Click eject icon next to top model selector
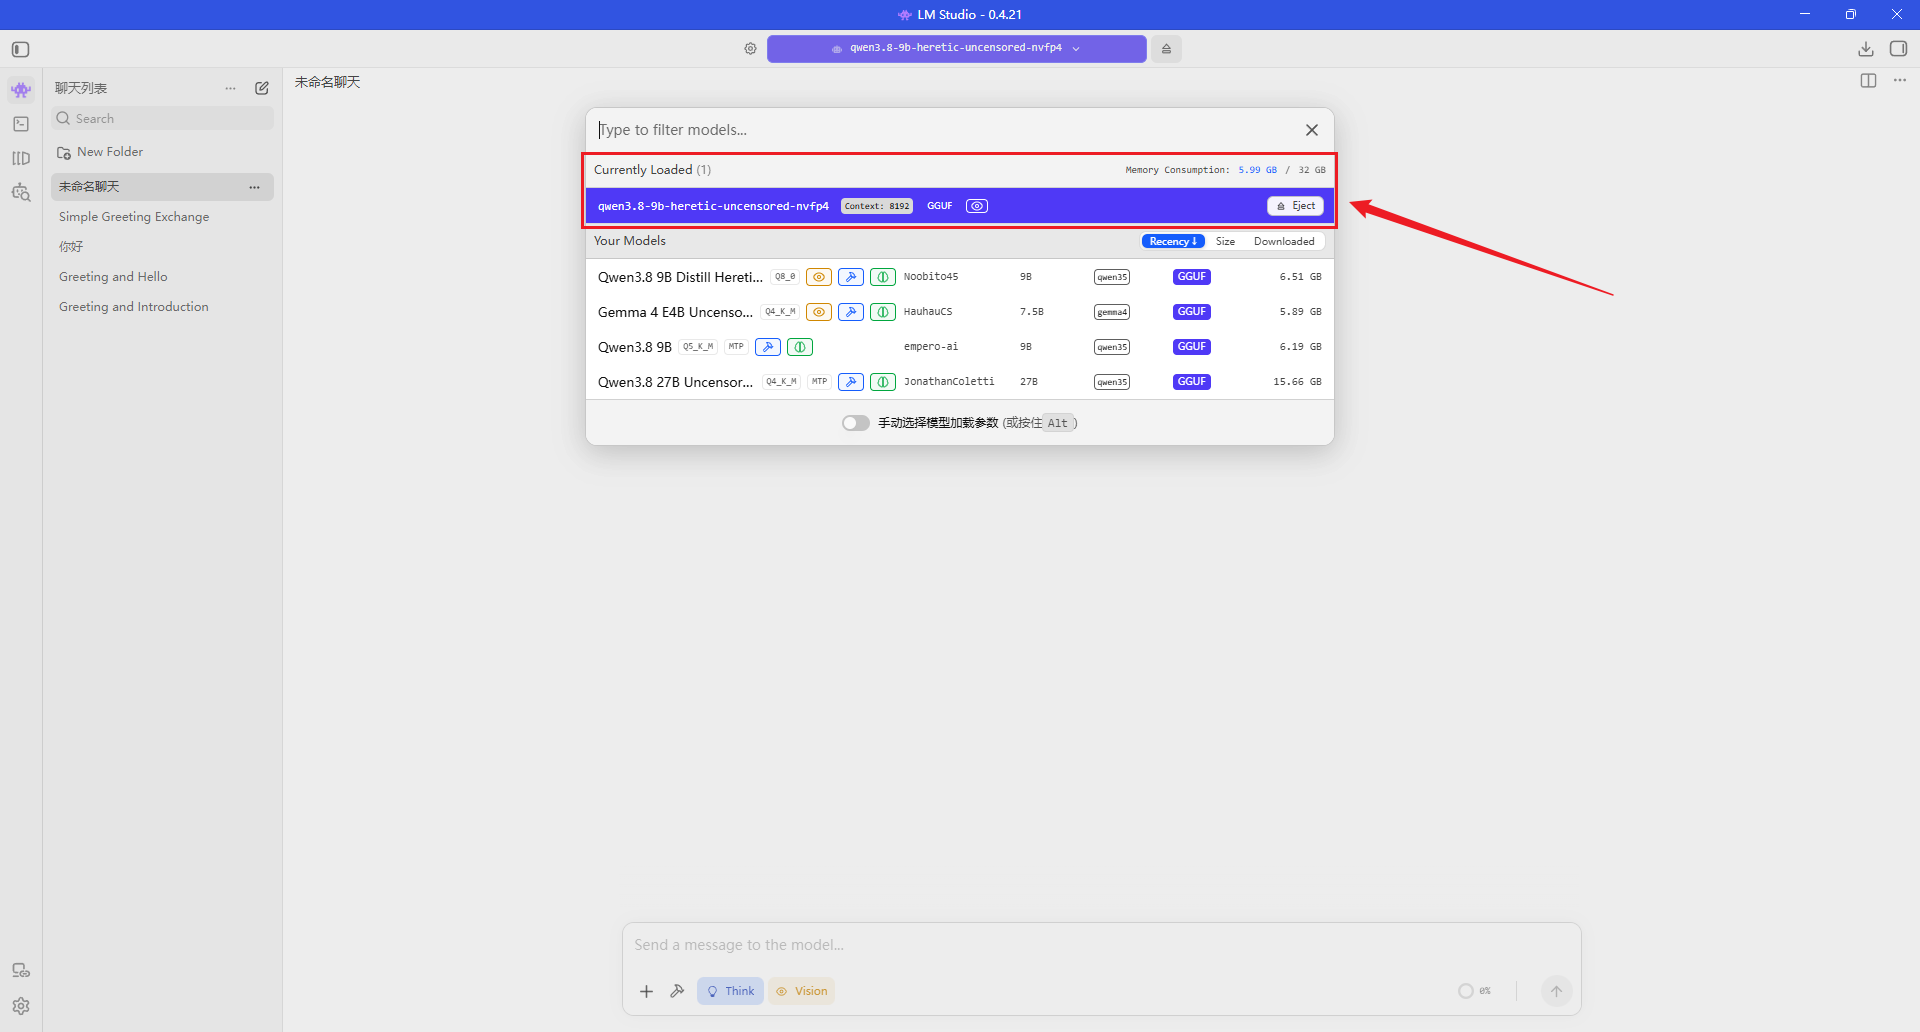 click(x=1166, y=48)
